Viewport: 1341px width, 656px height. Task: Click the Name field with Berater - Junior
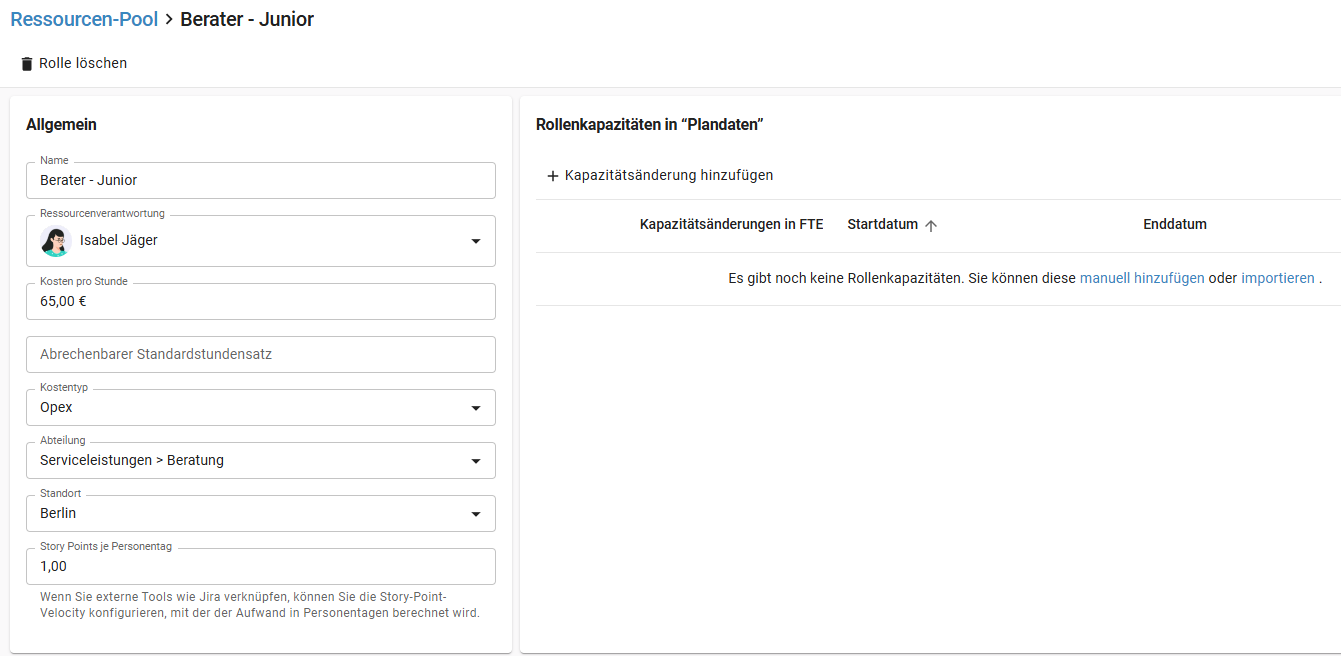pos(261,180)
